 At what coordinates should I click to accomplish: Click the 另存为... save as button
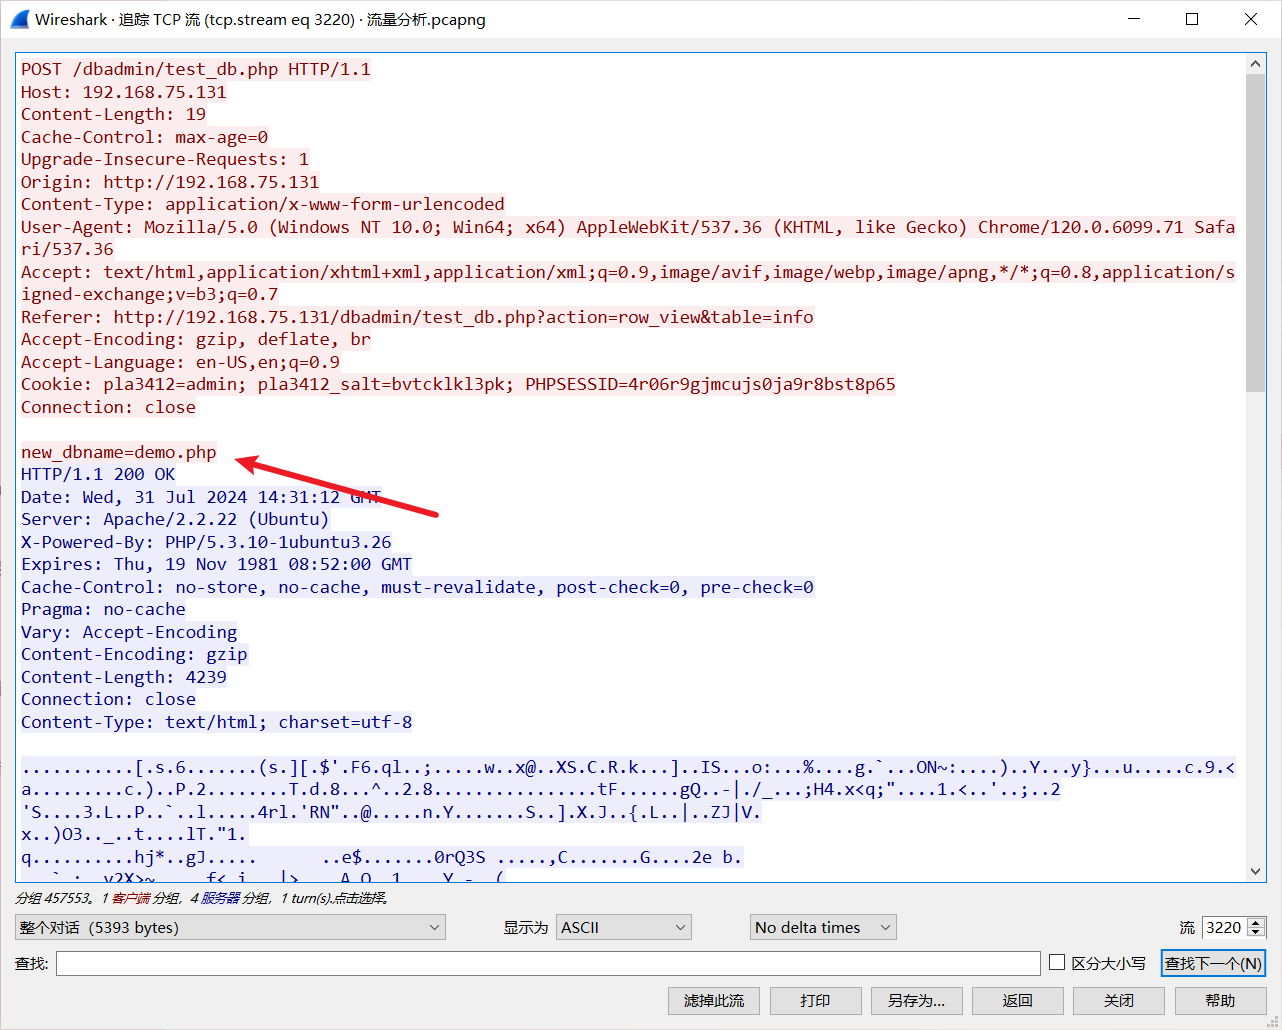[x=916, y=1000]
